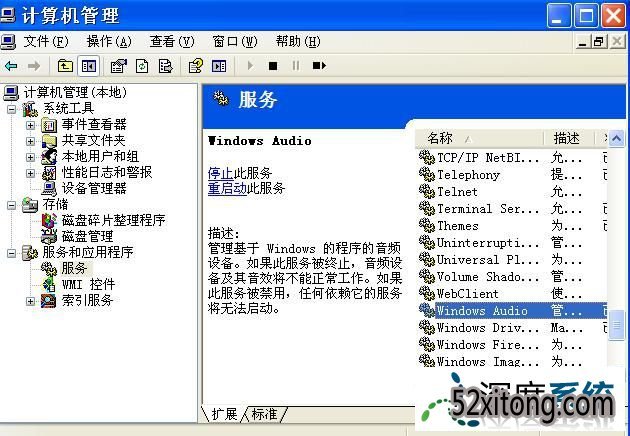The image size is (630, 436).
Task: Switch to the 扩展 tab
Action: pos(224,414)
